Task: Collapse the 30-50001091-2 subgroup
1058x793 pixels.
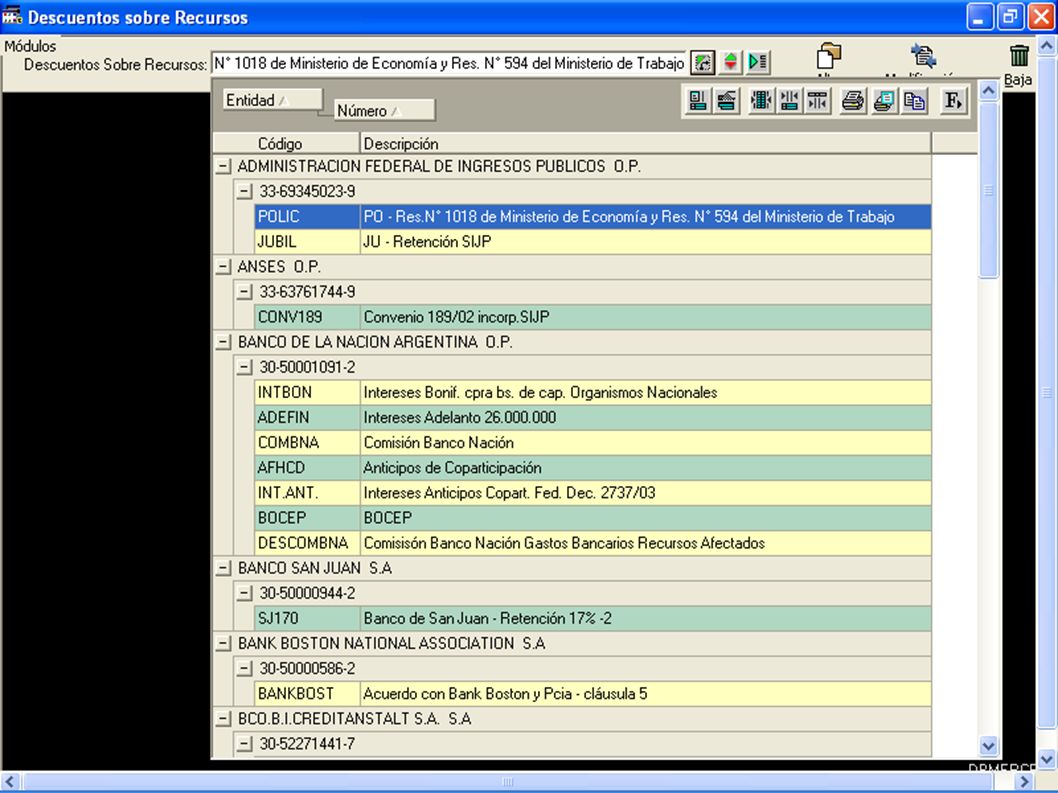Action: pyautogui.click(x=244, y=368)
